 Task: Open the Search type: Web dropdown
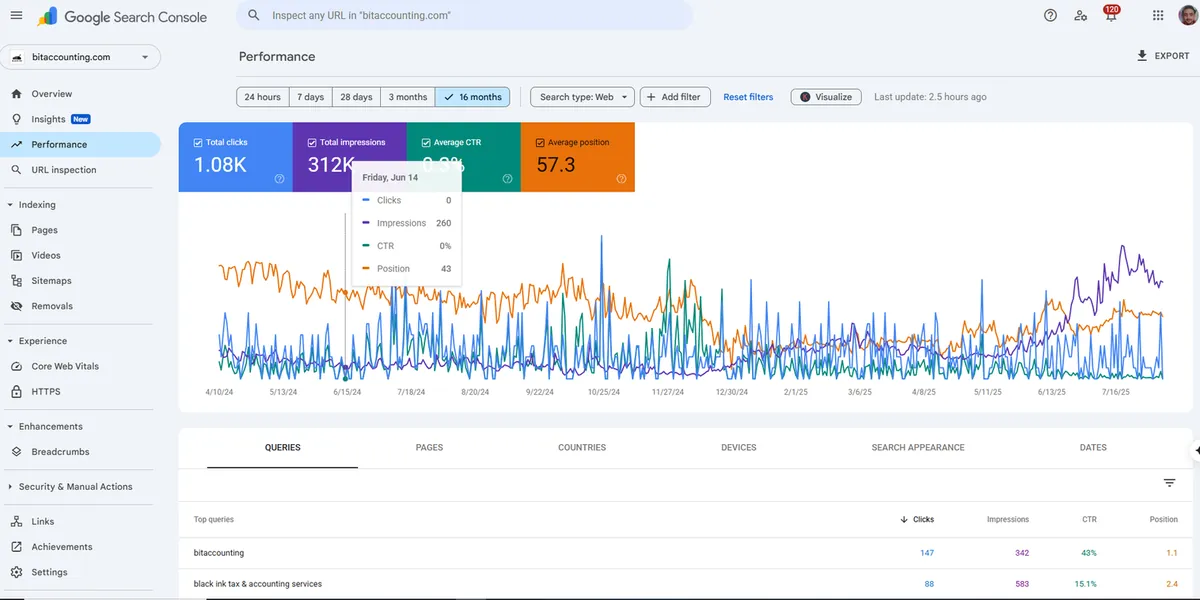(582, 97)
